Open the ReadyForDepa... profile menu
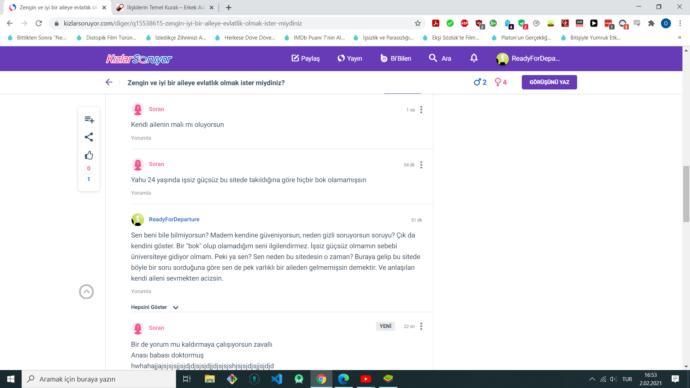Image resolution: width=690 pixels, height=388 pixels. point(528,58)
